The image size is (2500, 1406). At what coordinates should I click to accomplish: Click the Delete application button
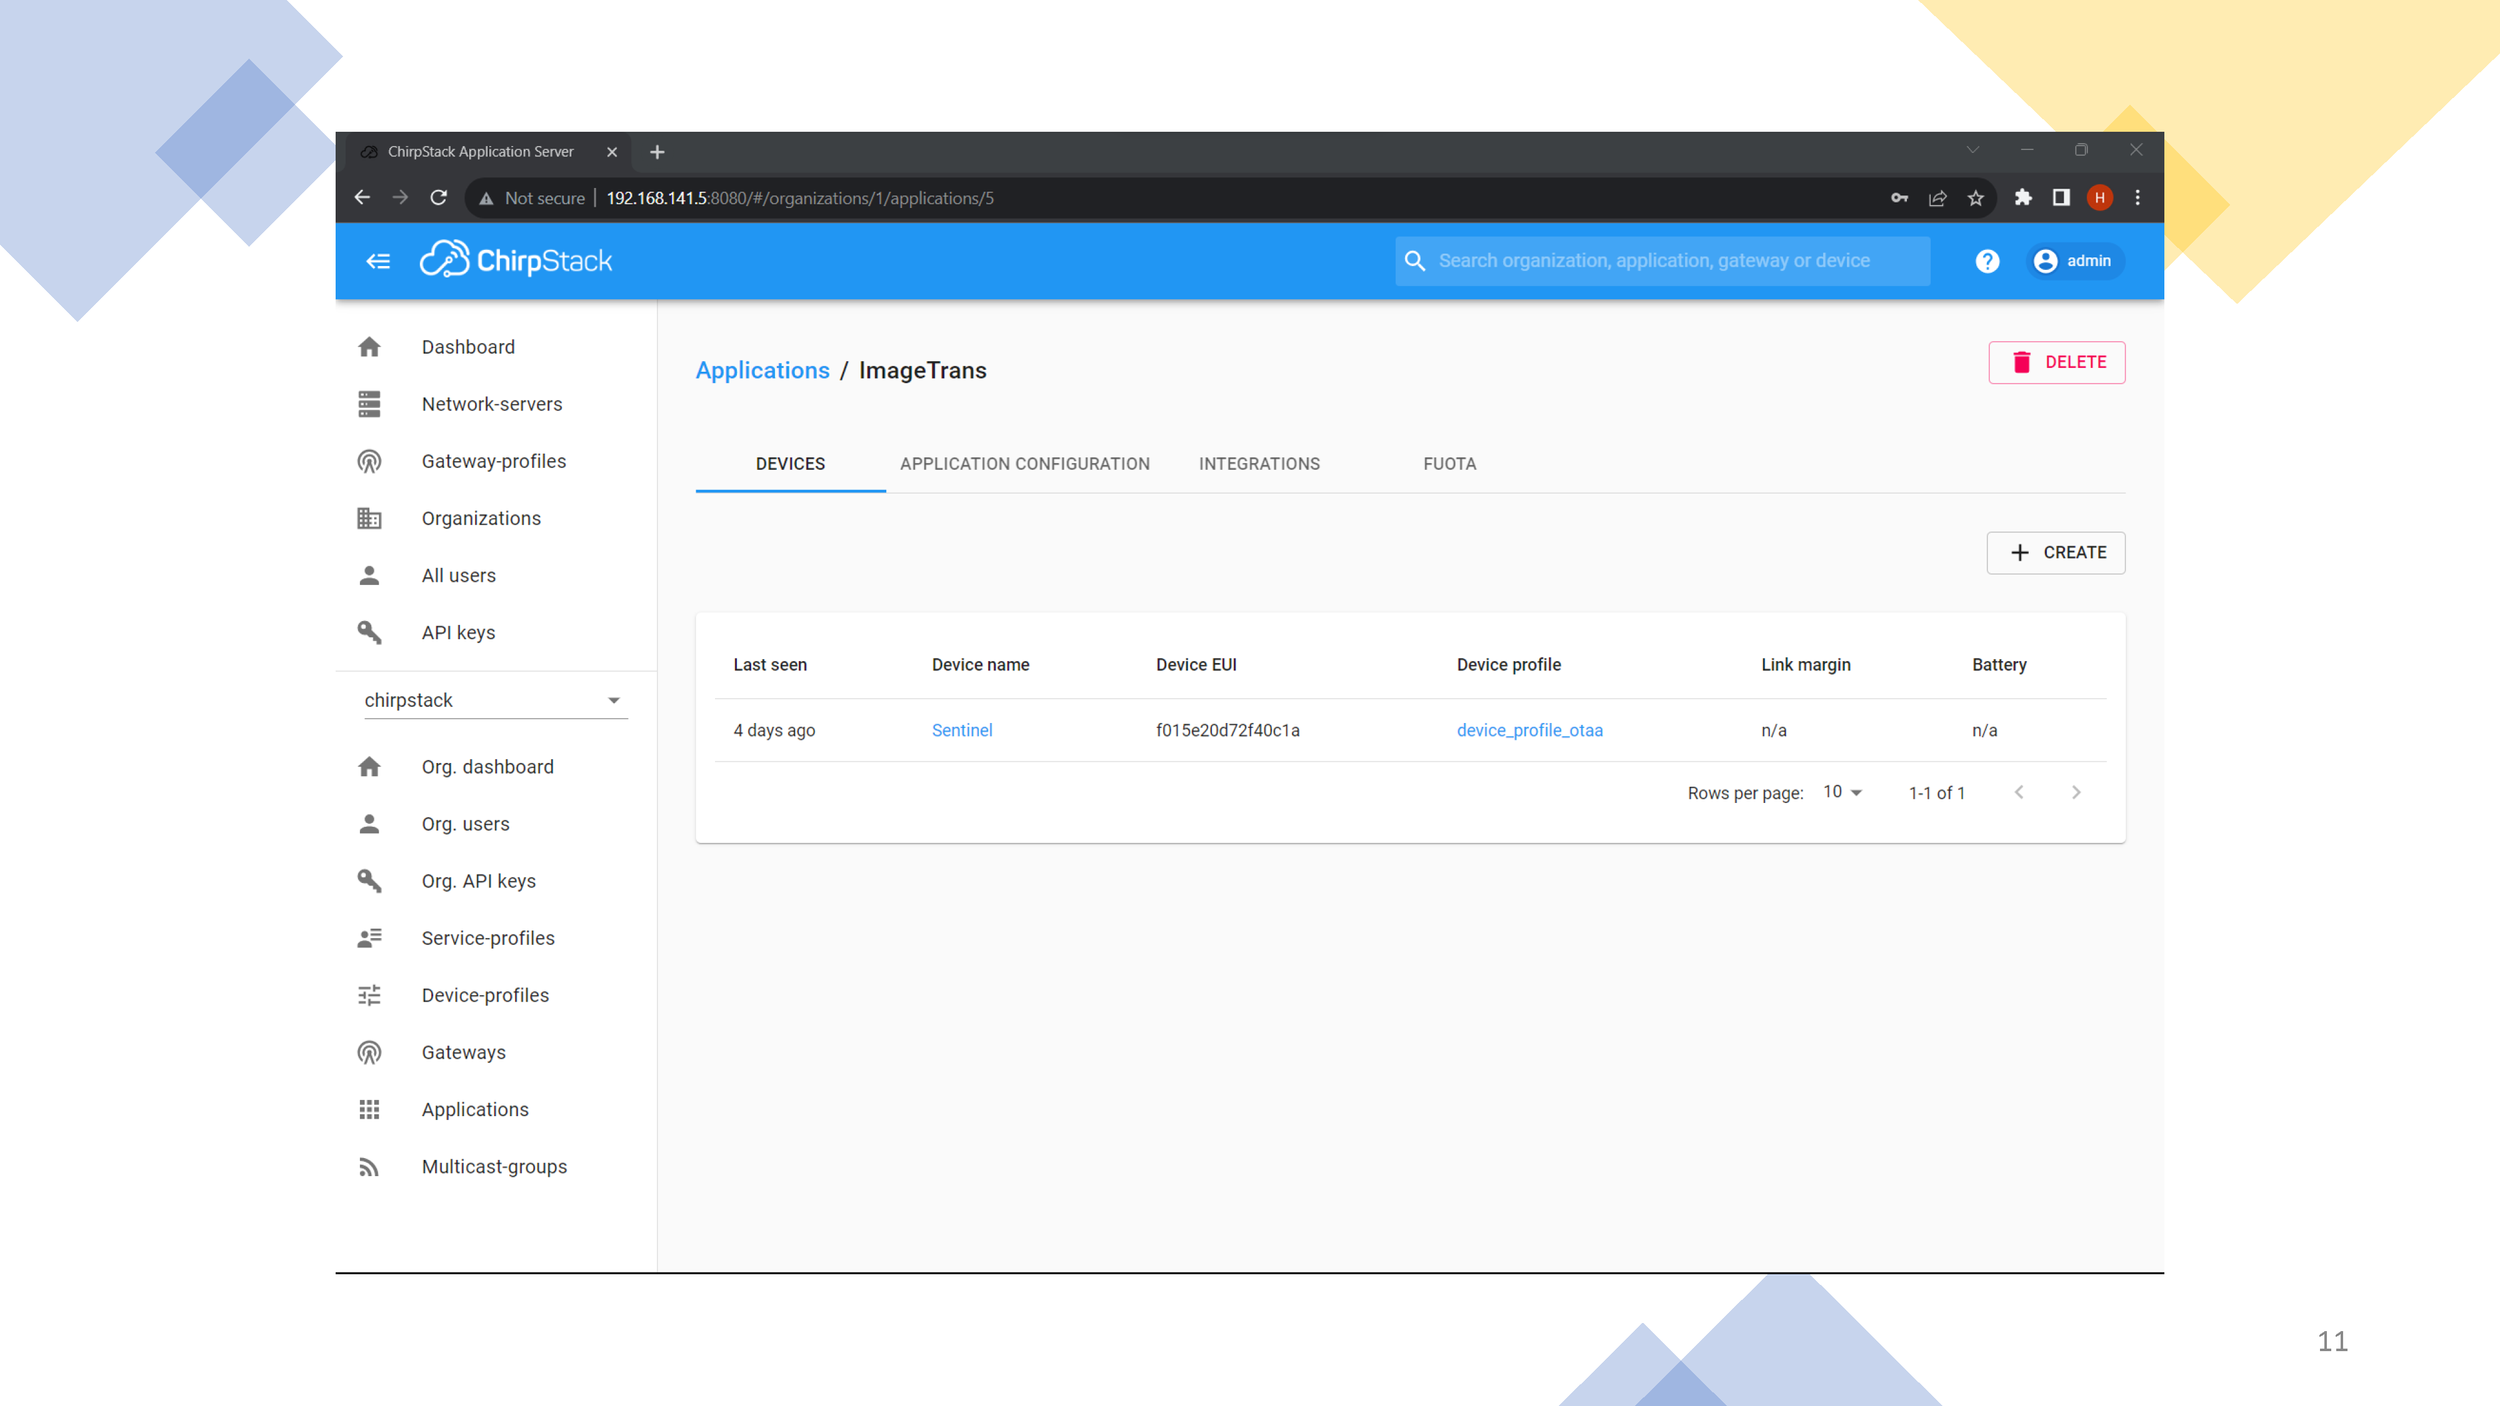point(2056,362)
